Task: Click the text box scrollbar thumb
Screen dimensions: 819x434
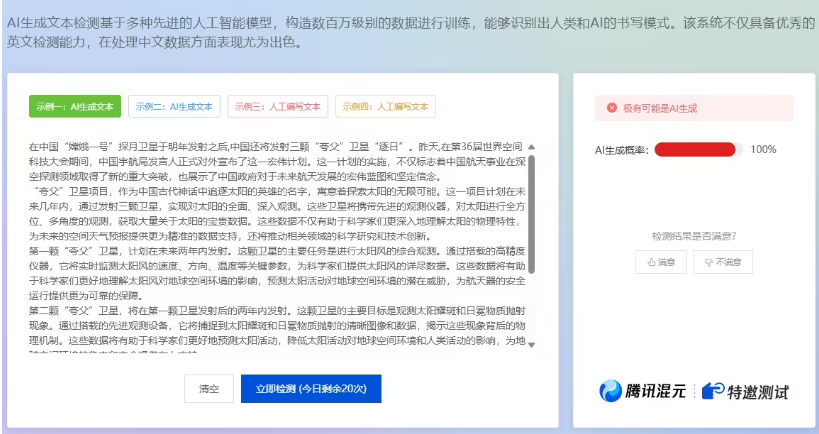Action: 532,214
